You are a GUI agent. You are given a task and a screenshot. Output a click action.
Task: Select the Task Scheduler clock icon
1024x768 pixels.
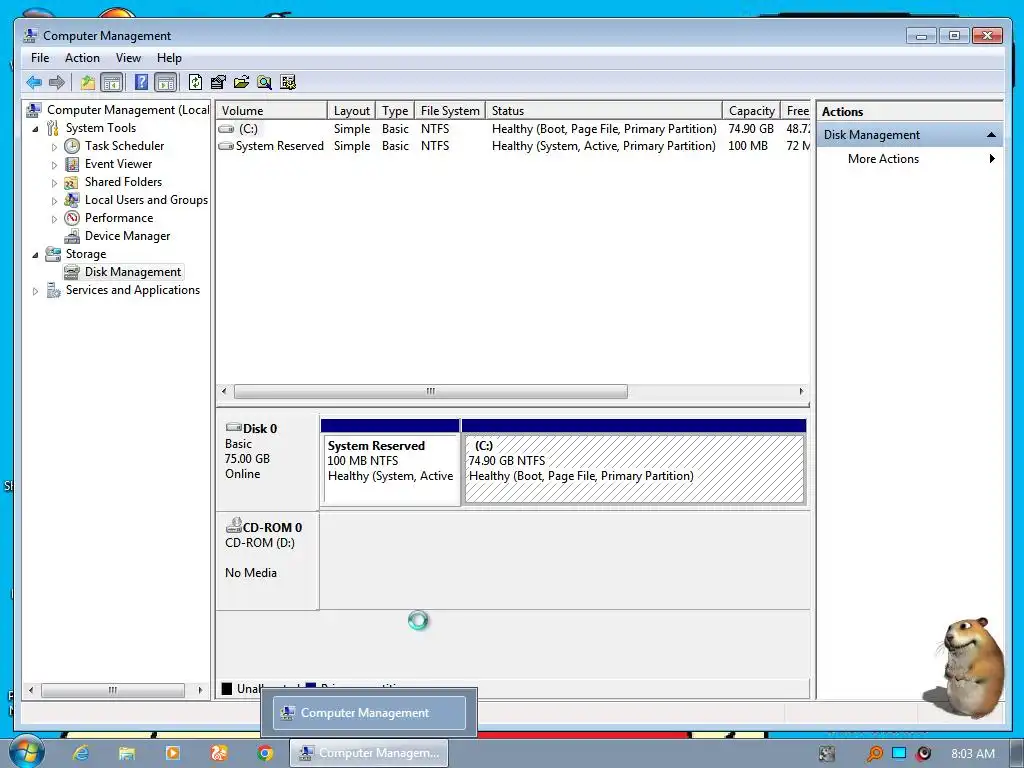tap(72, 146)
